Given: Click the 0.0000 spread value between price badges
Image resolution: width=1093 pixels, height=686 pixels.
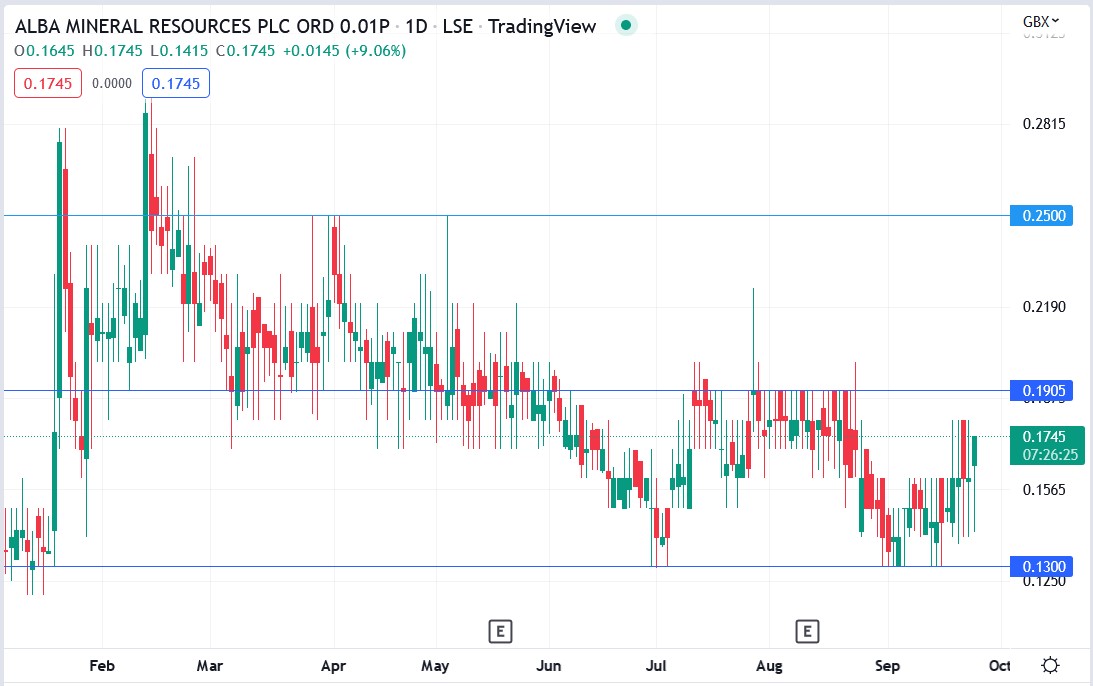Looking at the screenshot, I should point(111,83).
